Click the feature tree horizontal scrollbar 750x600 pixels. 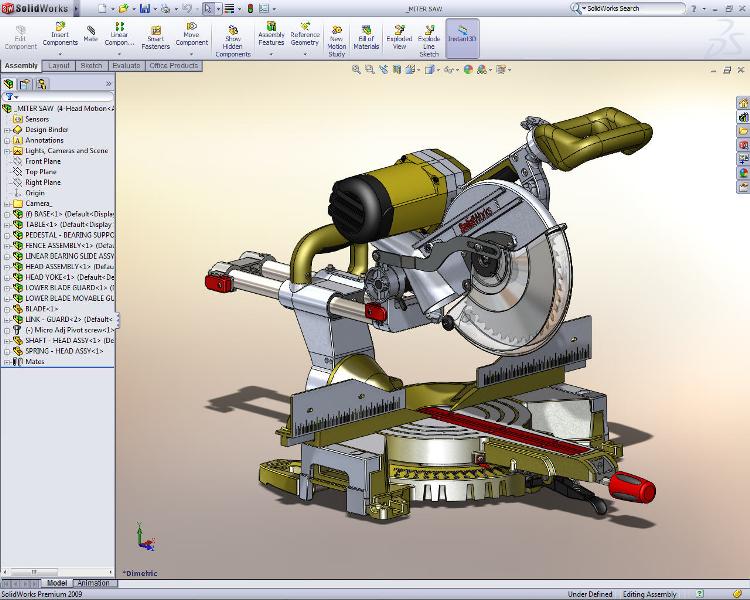tap(57, 572)
